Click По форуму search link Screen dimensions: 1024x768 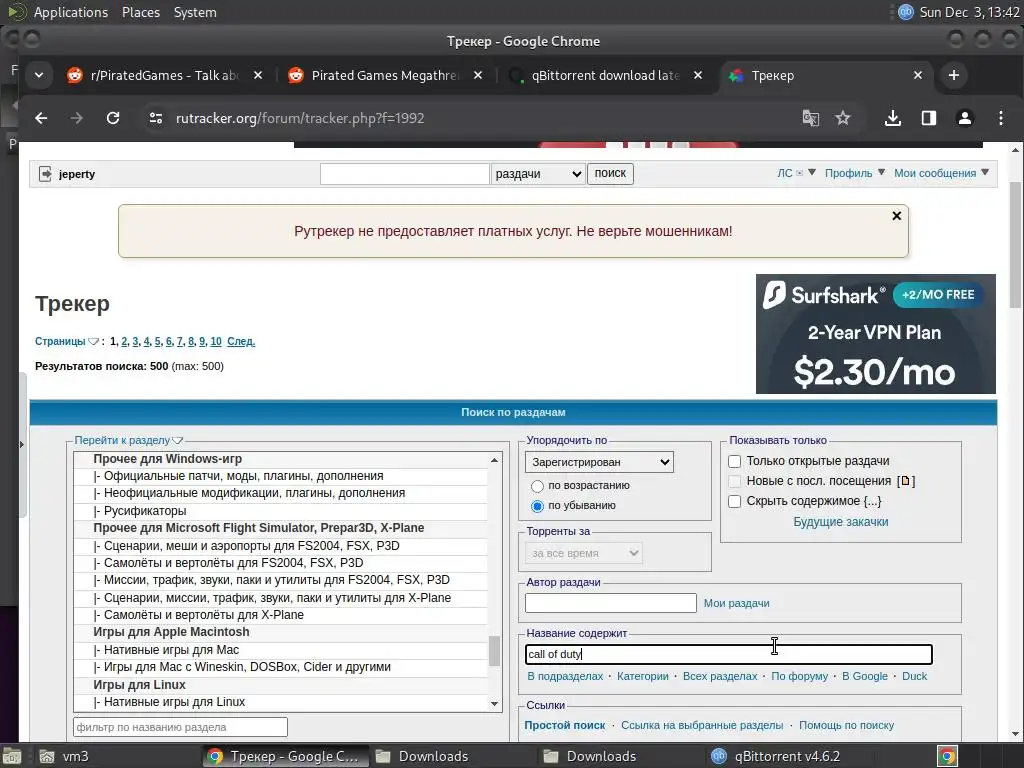tap(799, 677)
